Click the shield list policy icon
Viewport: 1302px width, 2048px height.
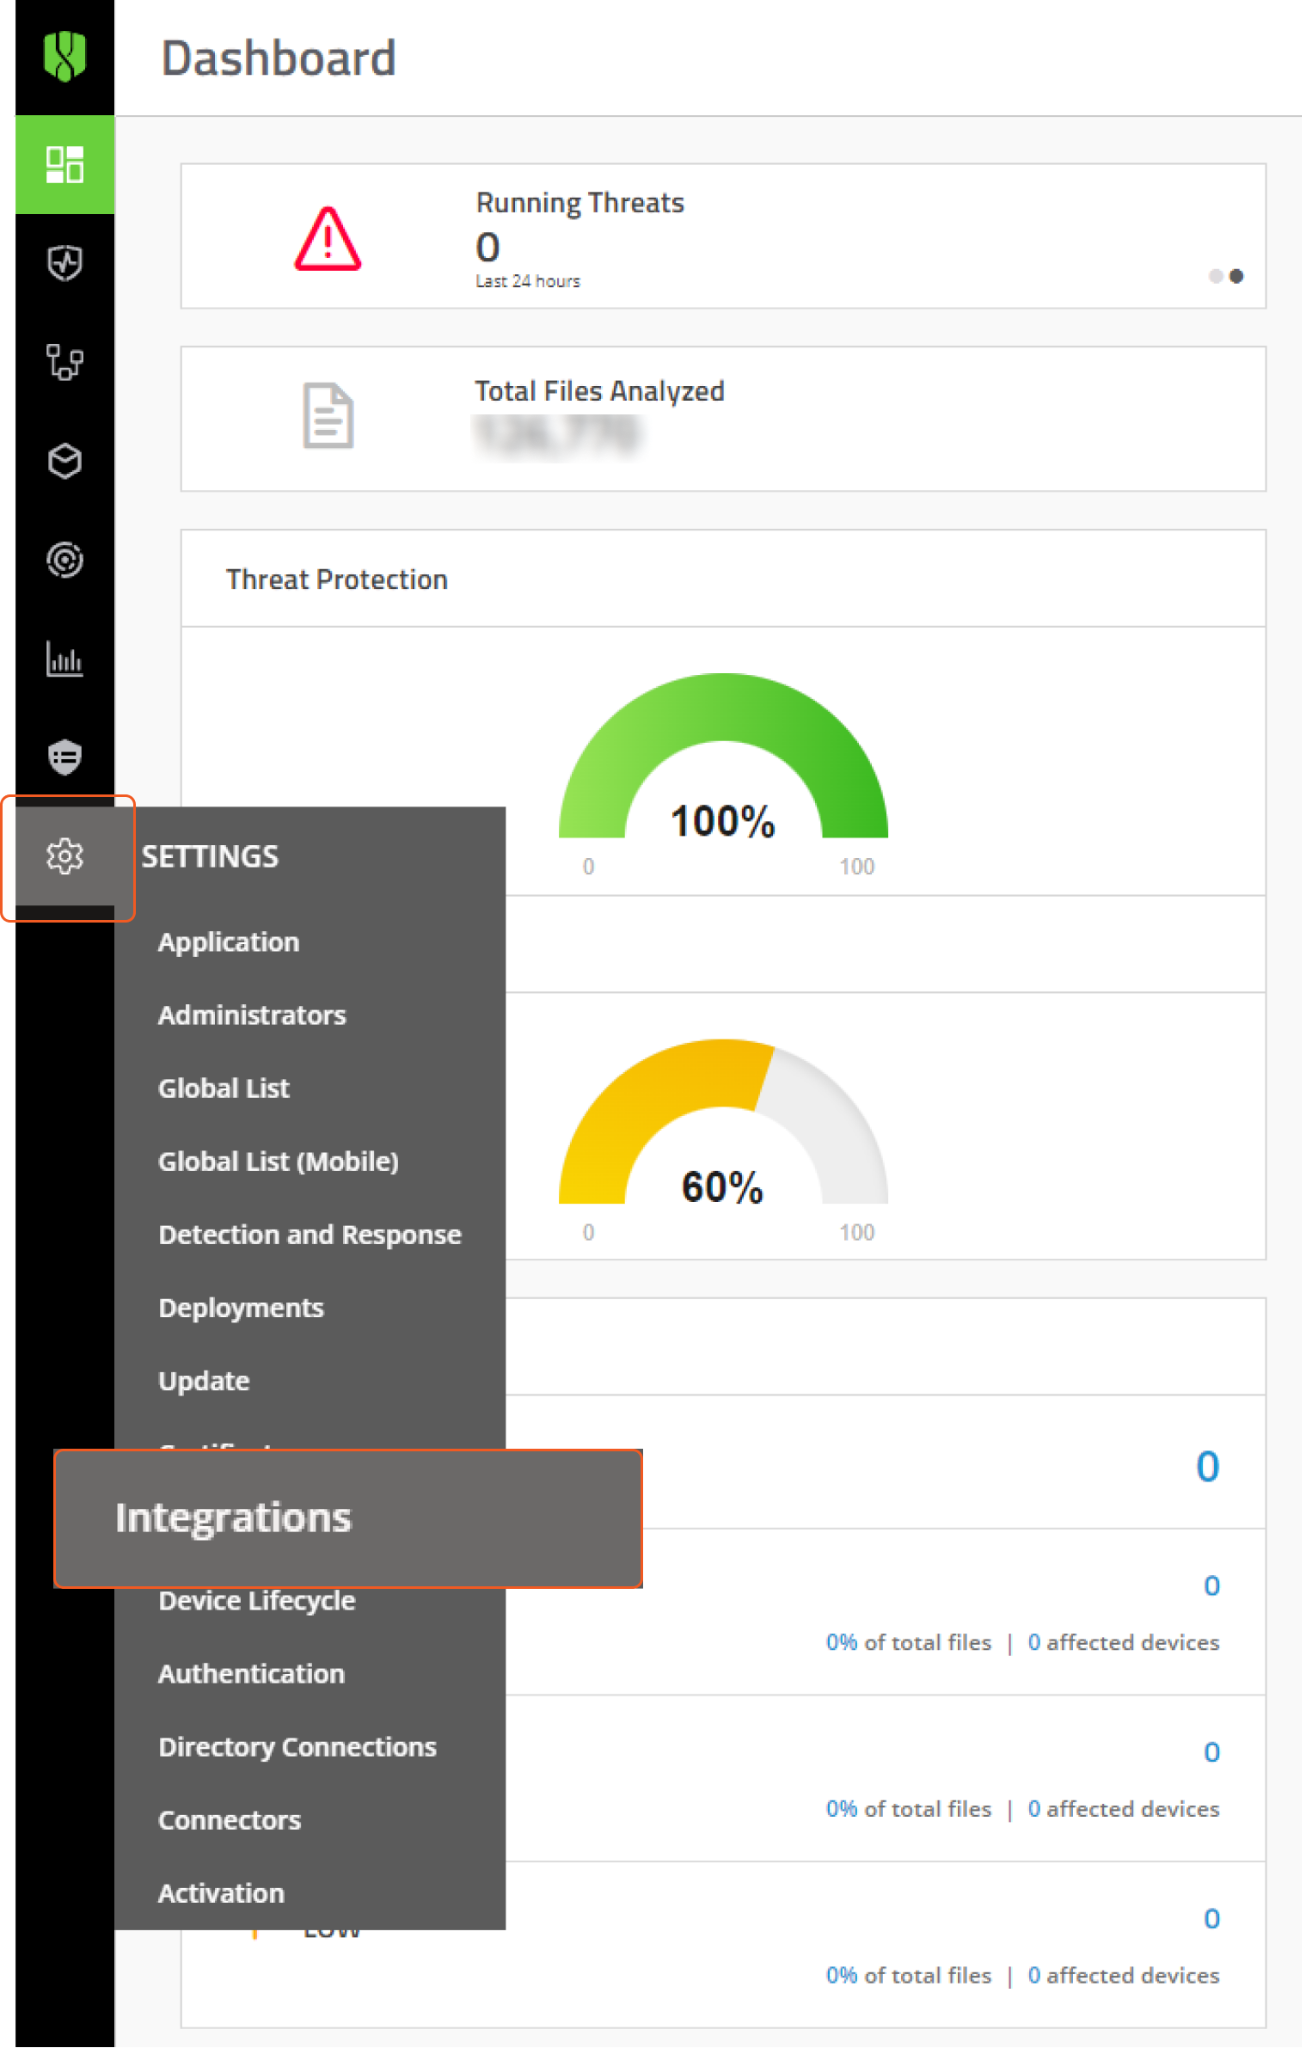tap(64, 757)
